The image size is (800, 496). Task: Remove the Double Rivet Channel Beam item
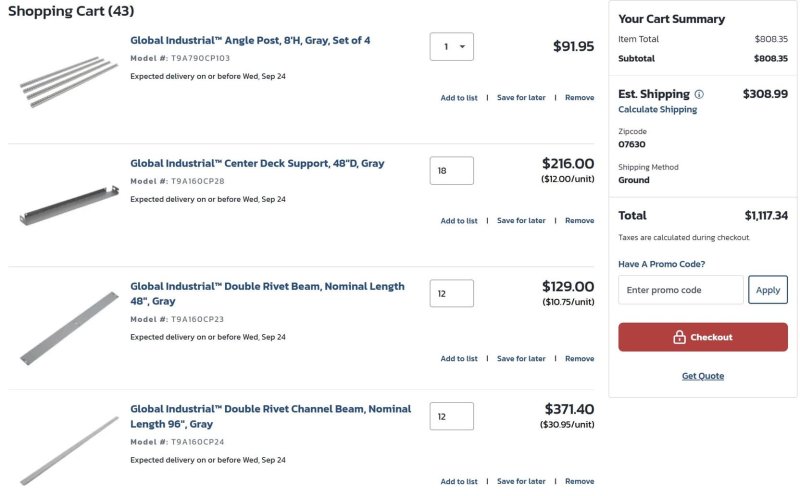[x=579, y=482]
